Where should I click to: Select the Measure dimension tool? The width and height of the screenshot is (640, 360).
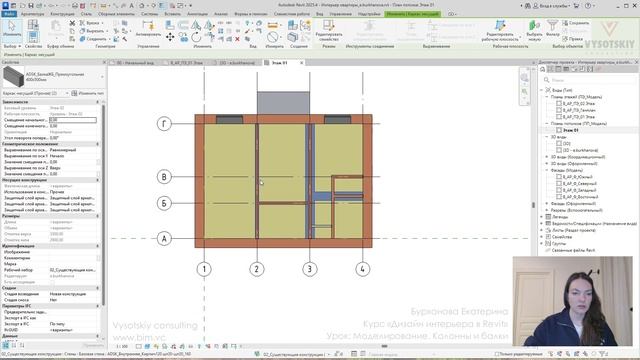pyautogui.click(x=273, y=26)
